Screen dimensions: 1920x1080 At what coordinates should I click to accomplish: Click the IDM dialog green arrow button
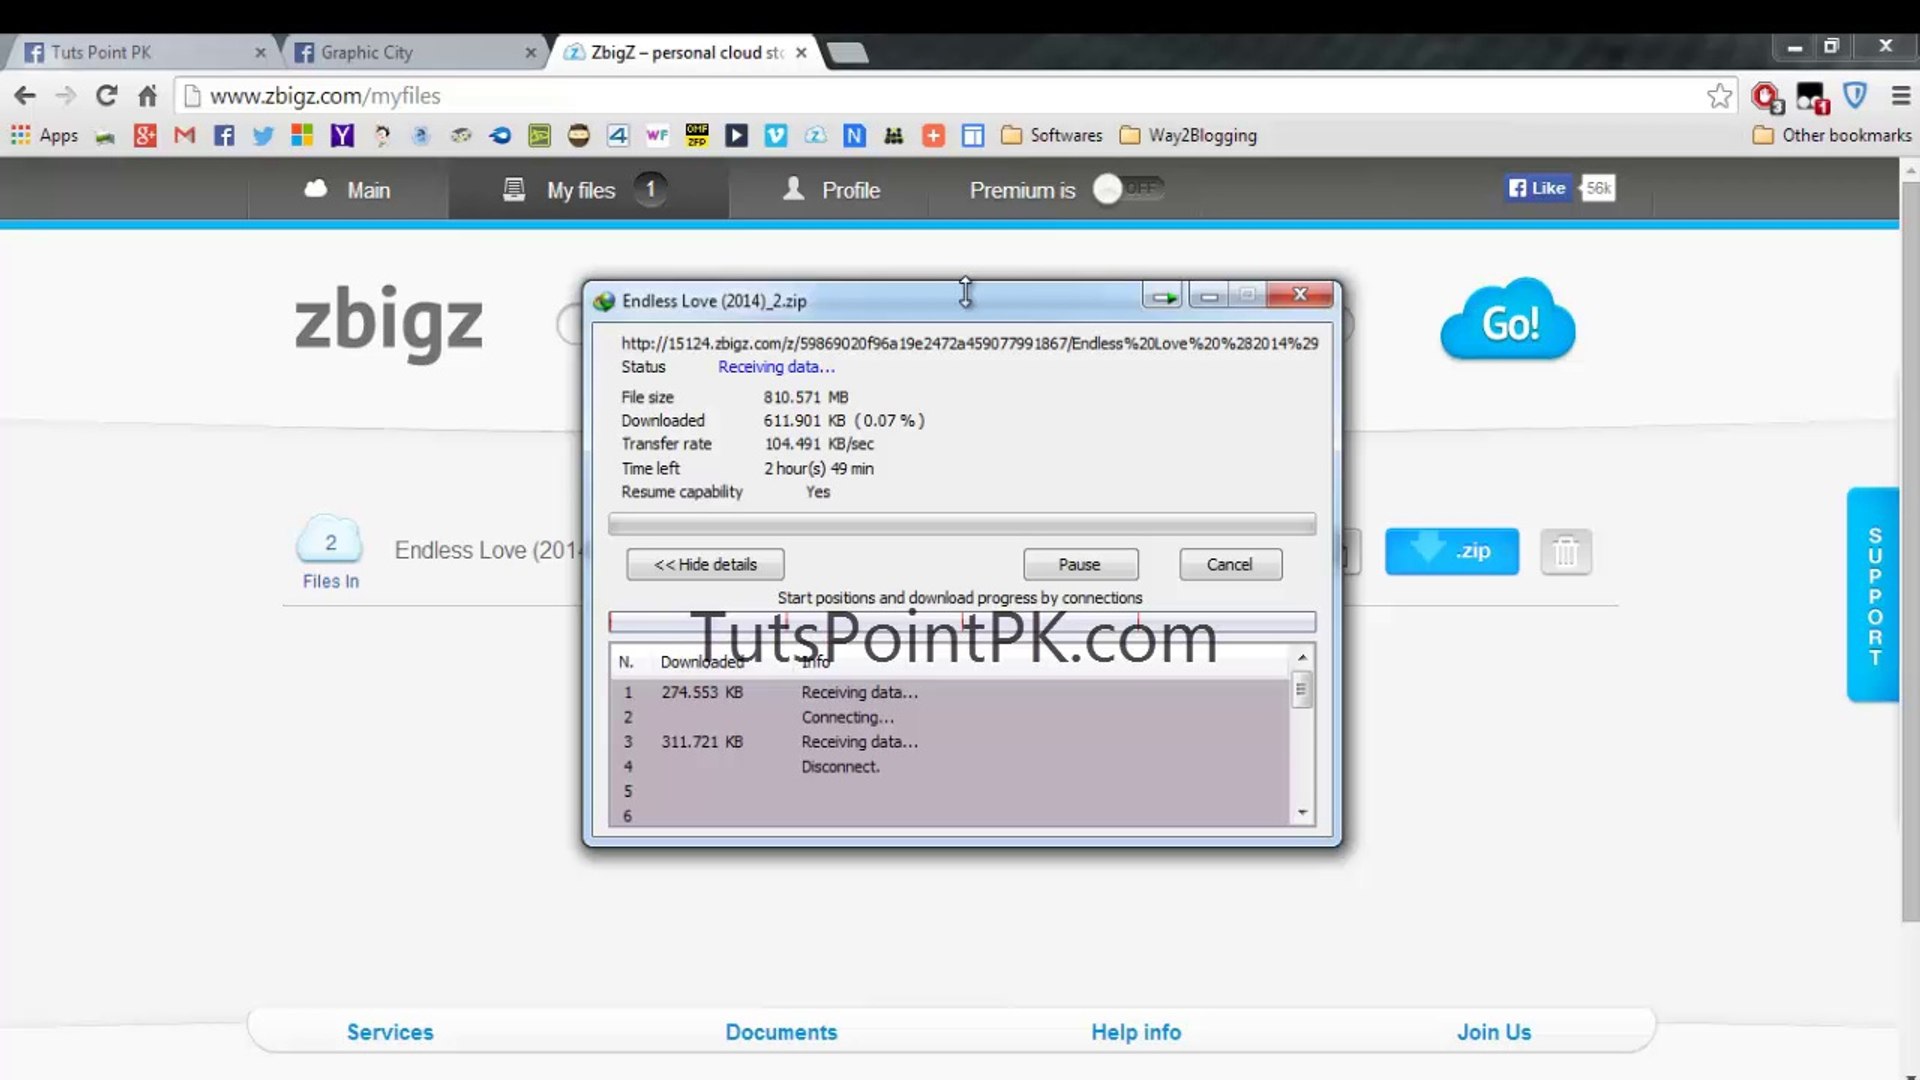click(1163, 296)
